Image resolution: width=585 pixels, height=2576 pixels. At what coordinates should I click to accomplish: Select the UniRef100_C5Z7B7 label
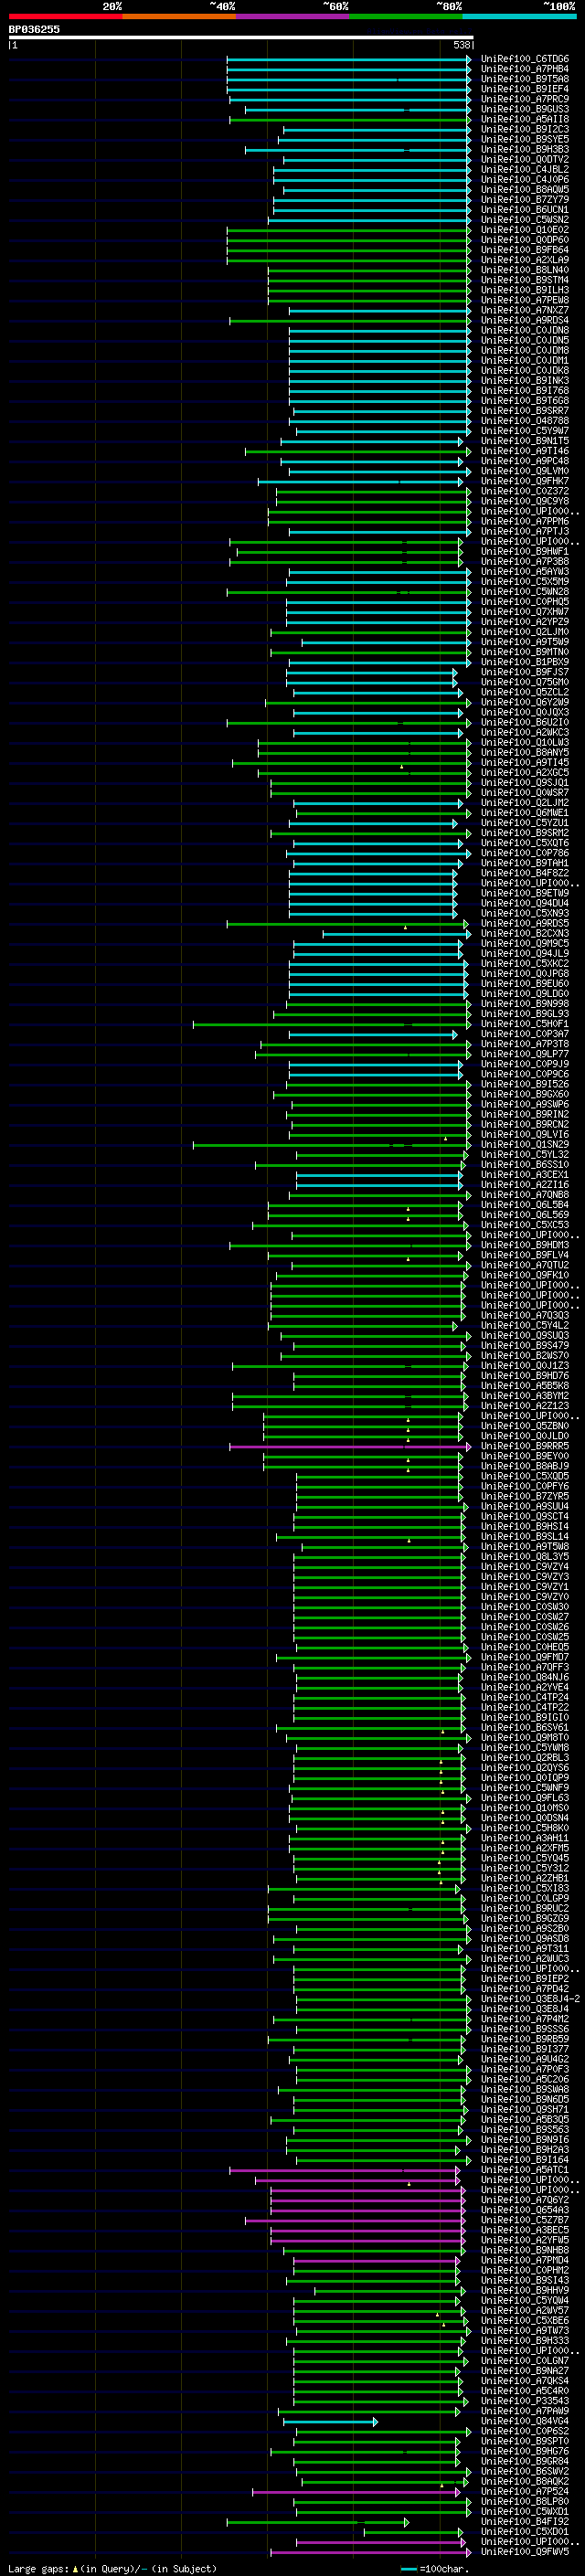point(525,2220)
